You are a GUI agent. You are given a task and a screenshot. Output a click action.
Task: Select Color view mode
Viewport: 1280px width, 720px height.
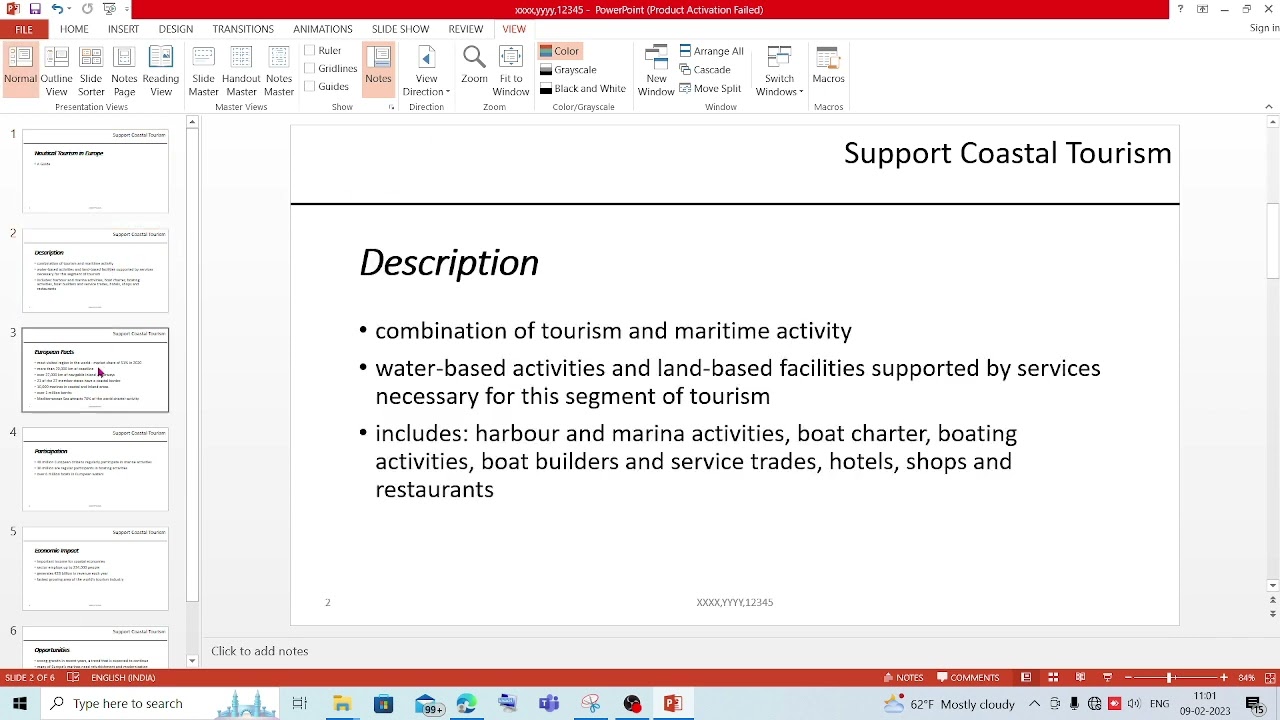(x=559, y=51)
